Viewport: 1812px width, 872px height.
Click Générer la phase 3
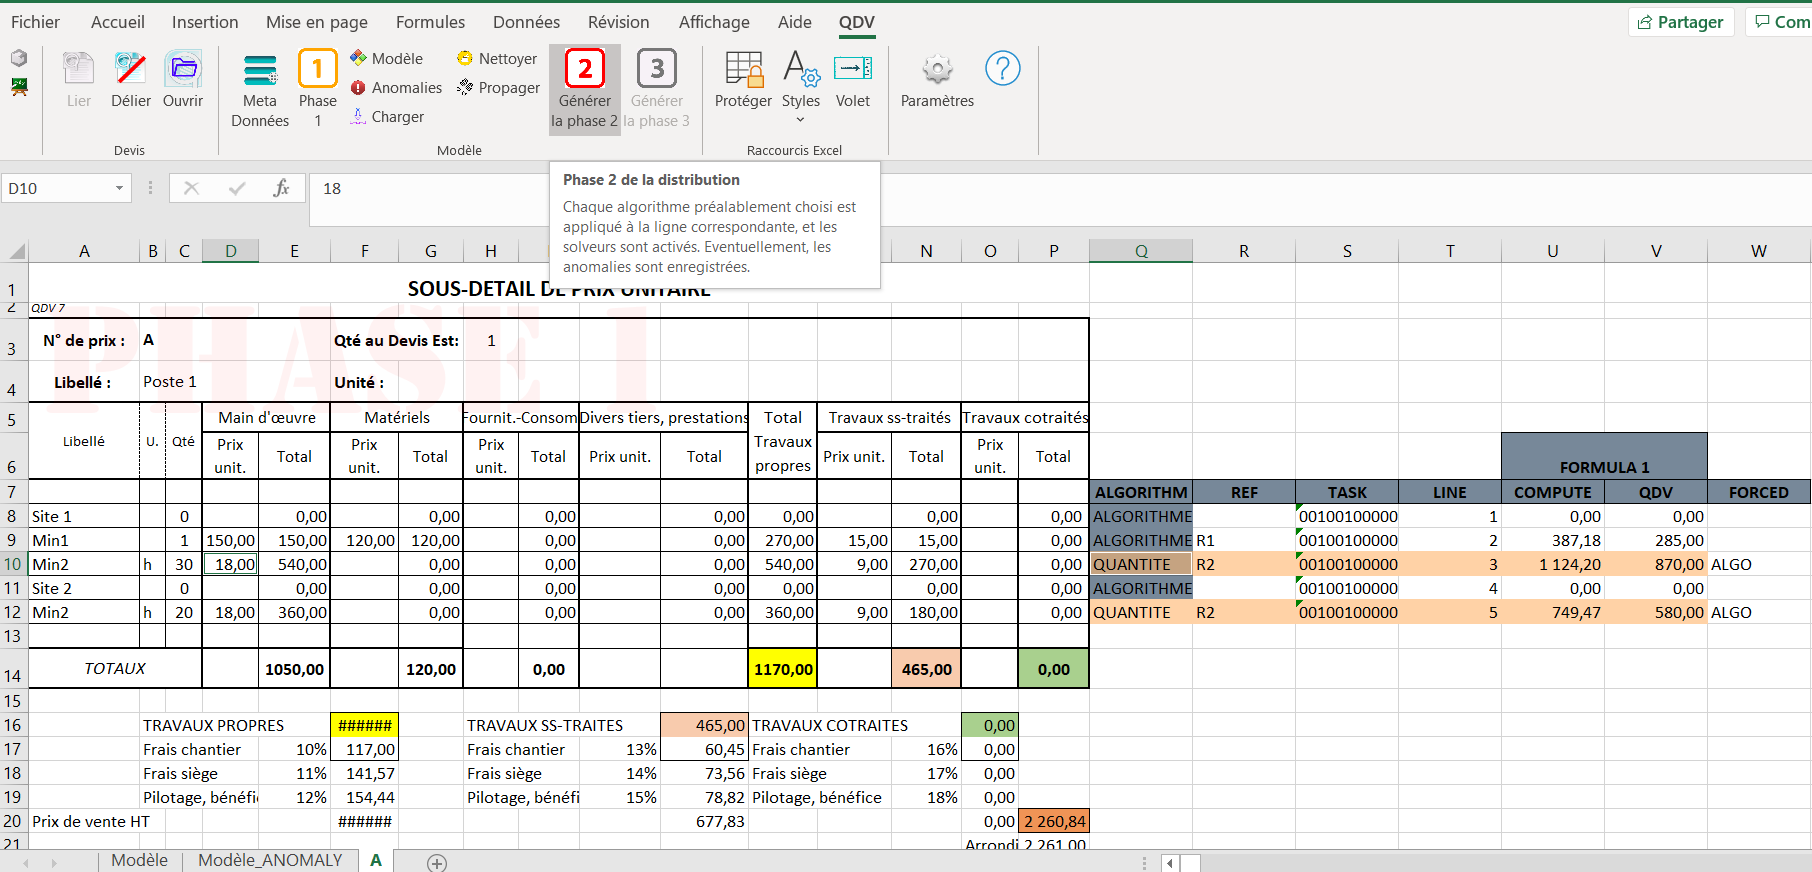point(657,90)
